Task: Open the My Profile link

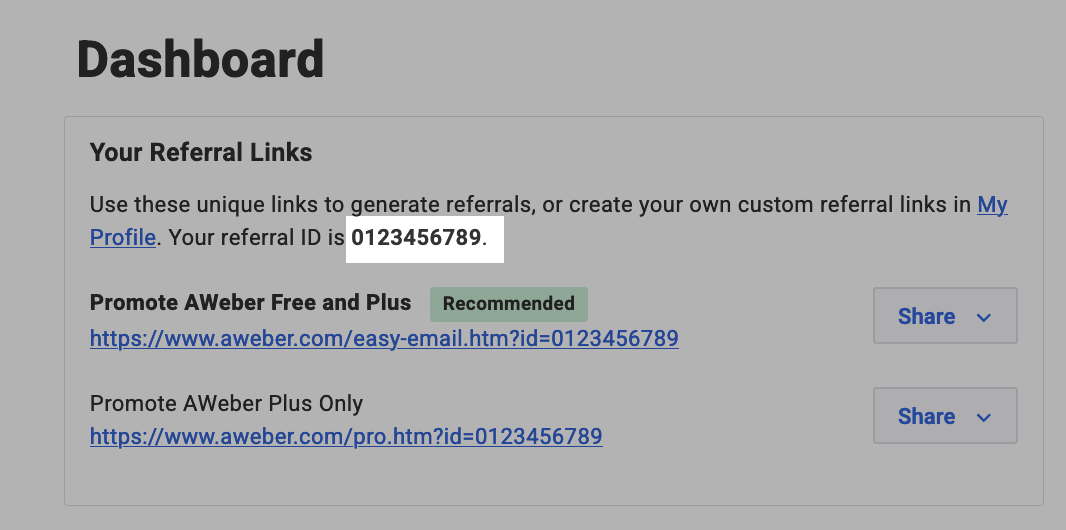Action: coord(991,206)
